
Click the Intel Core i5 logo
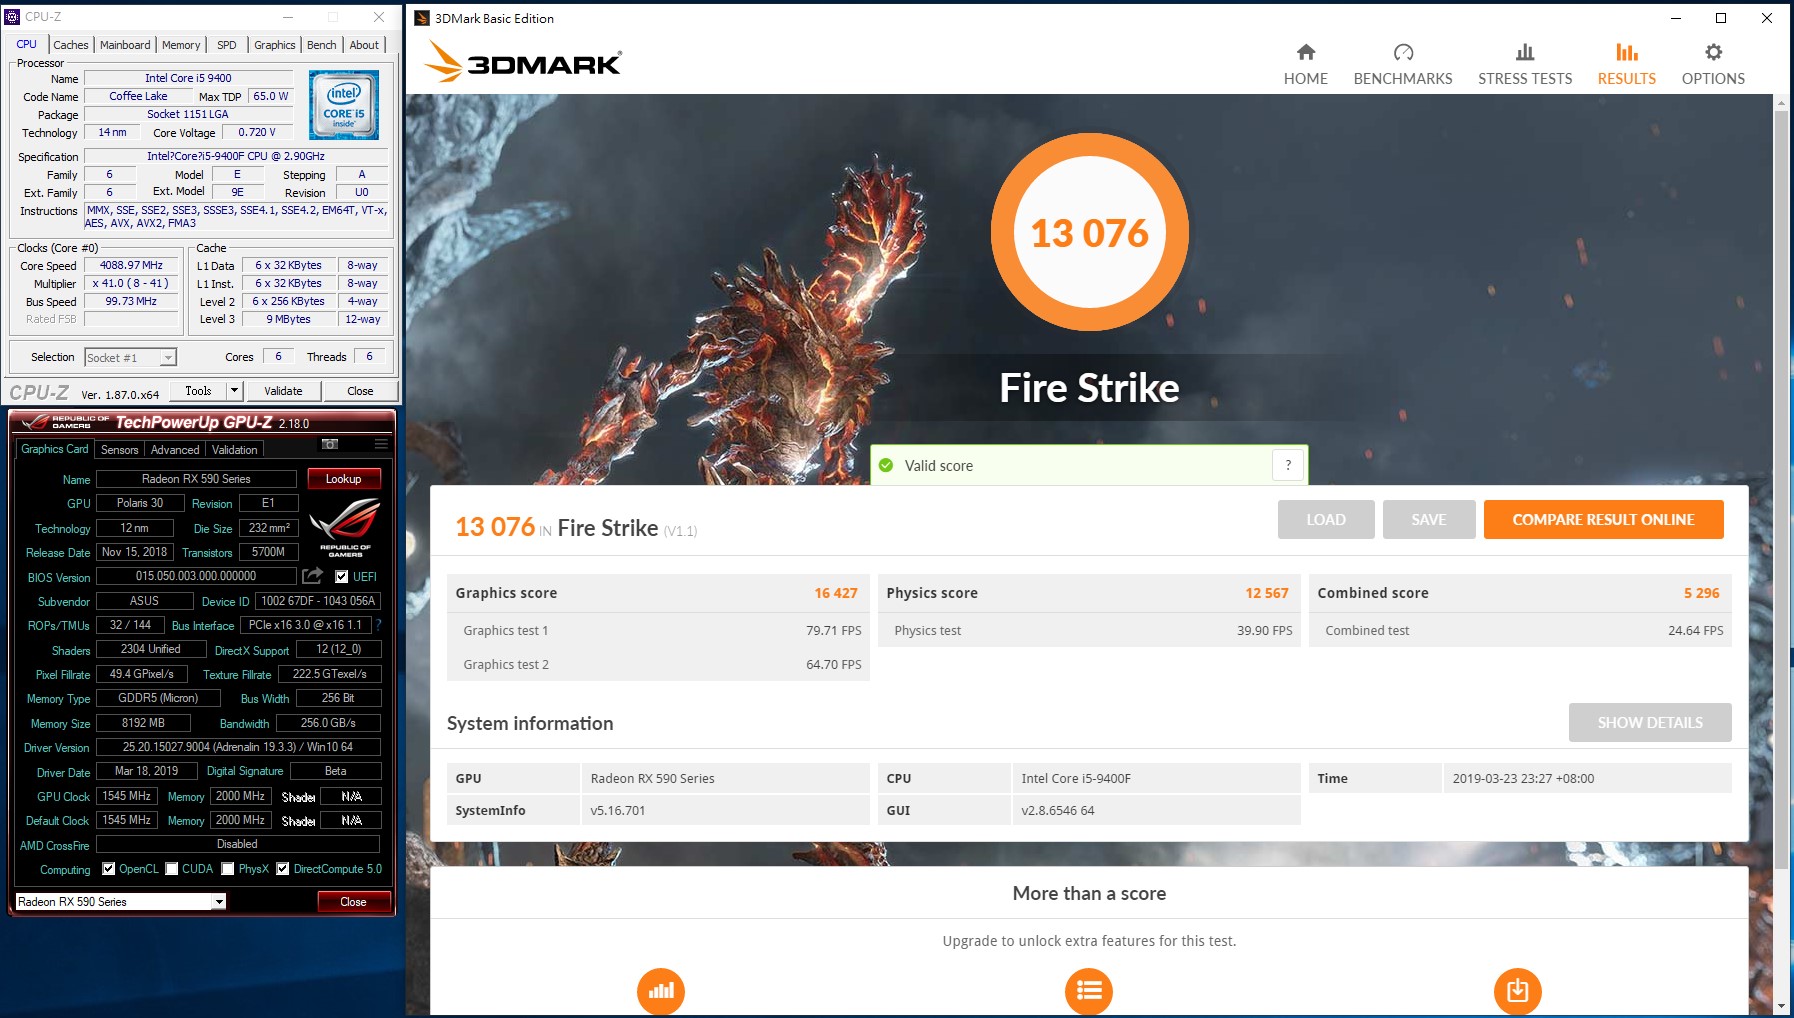343,105
